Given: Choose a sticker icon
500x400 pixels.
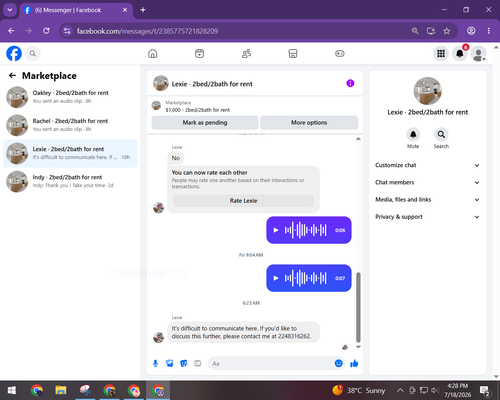Looking at the screenshot, I should pos(184,363).
